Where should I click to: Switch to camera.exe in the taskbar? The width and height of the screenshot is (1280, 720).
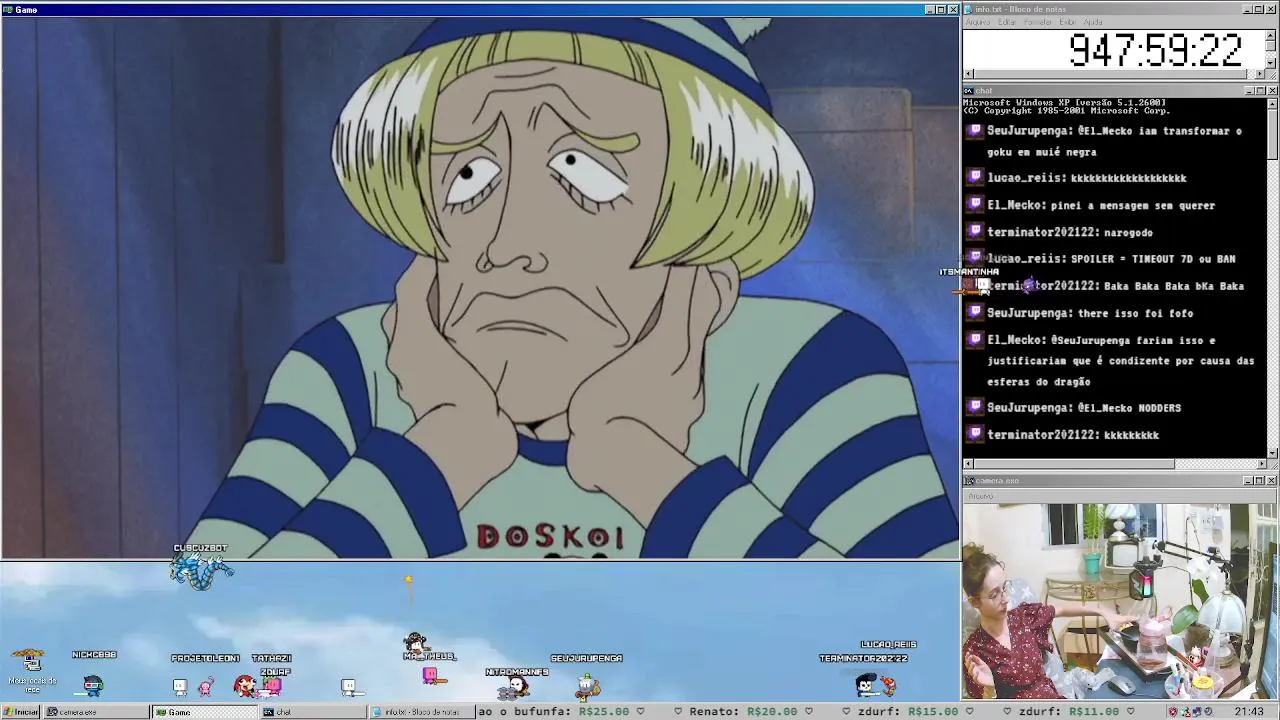coord(96,712)
